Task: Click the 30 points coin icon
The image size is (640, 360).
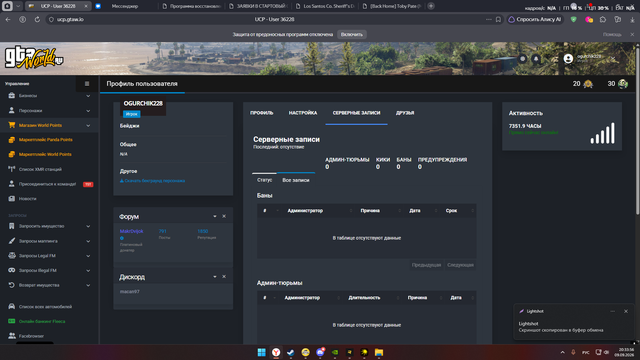Action: tap(623, 84)
